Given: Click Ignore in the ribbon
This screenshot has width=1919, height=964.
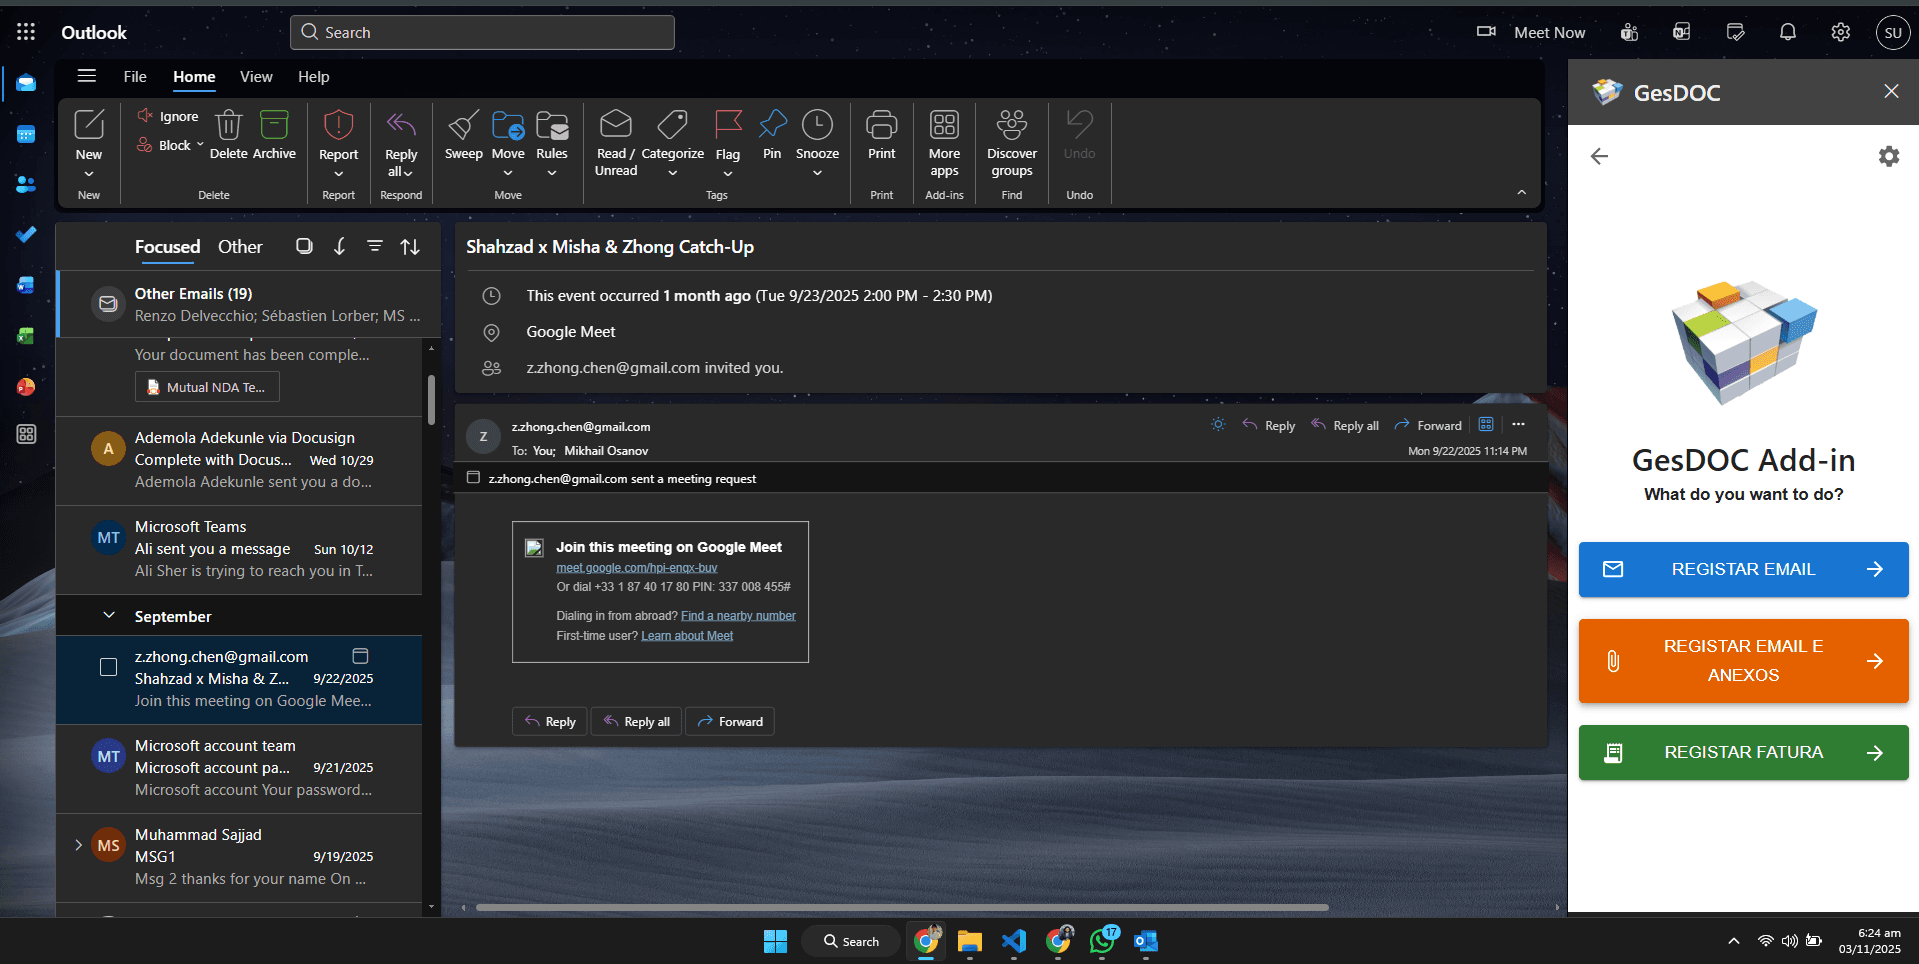Looking at the screenshot, I should (168, 116).
